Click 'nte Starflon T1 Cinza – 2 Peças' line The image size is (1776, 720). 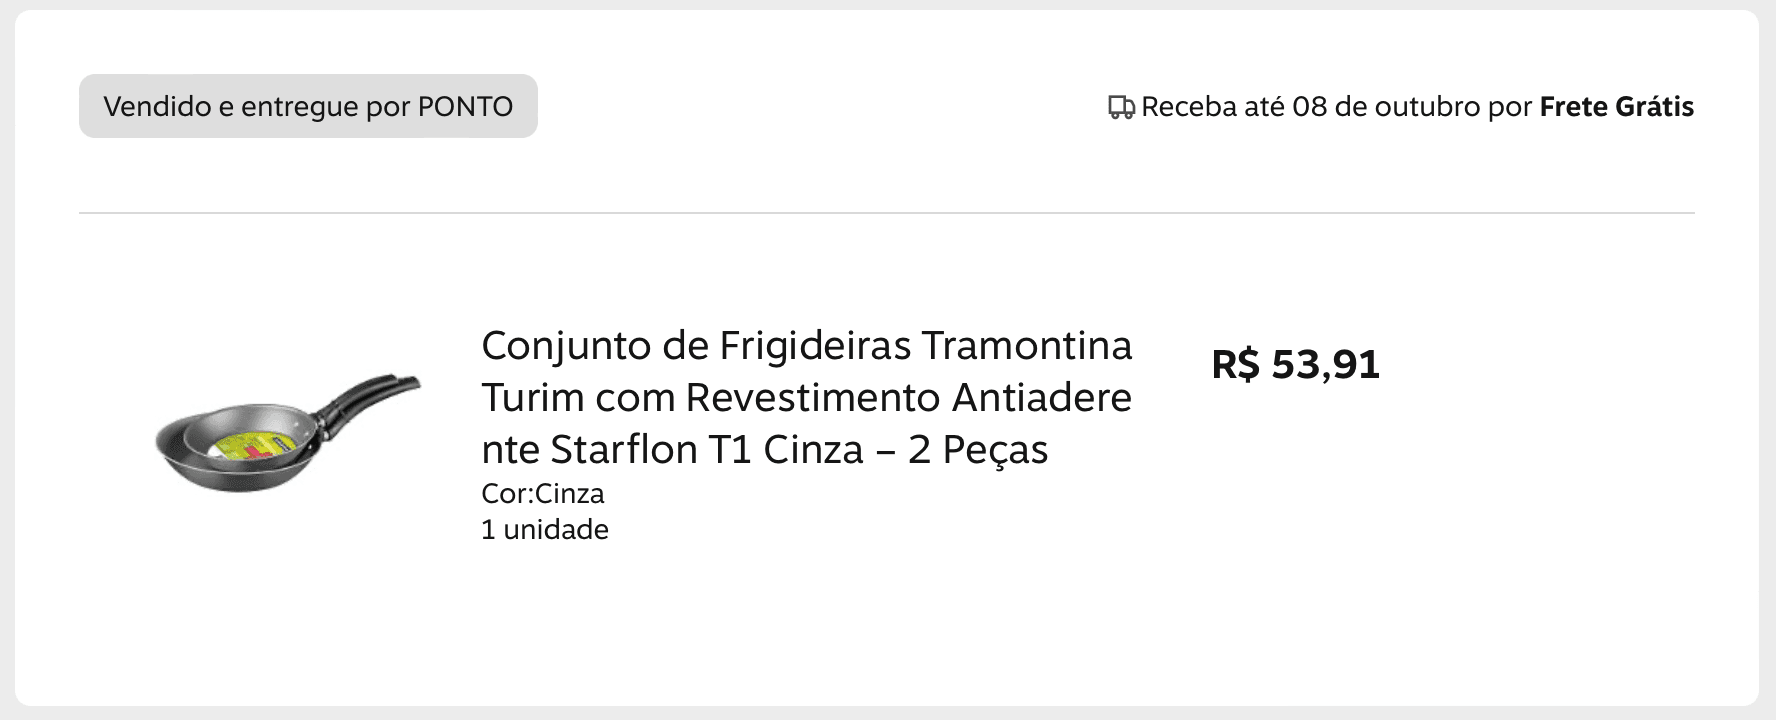[x=765, y=450]
